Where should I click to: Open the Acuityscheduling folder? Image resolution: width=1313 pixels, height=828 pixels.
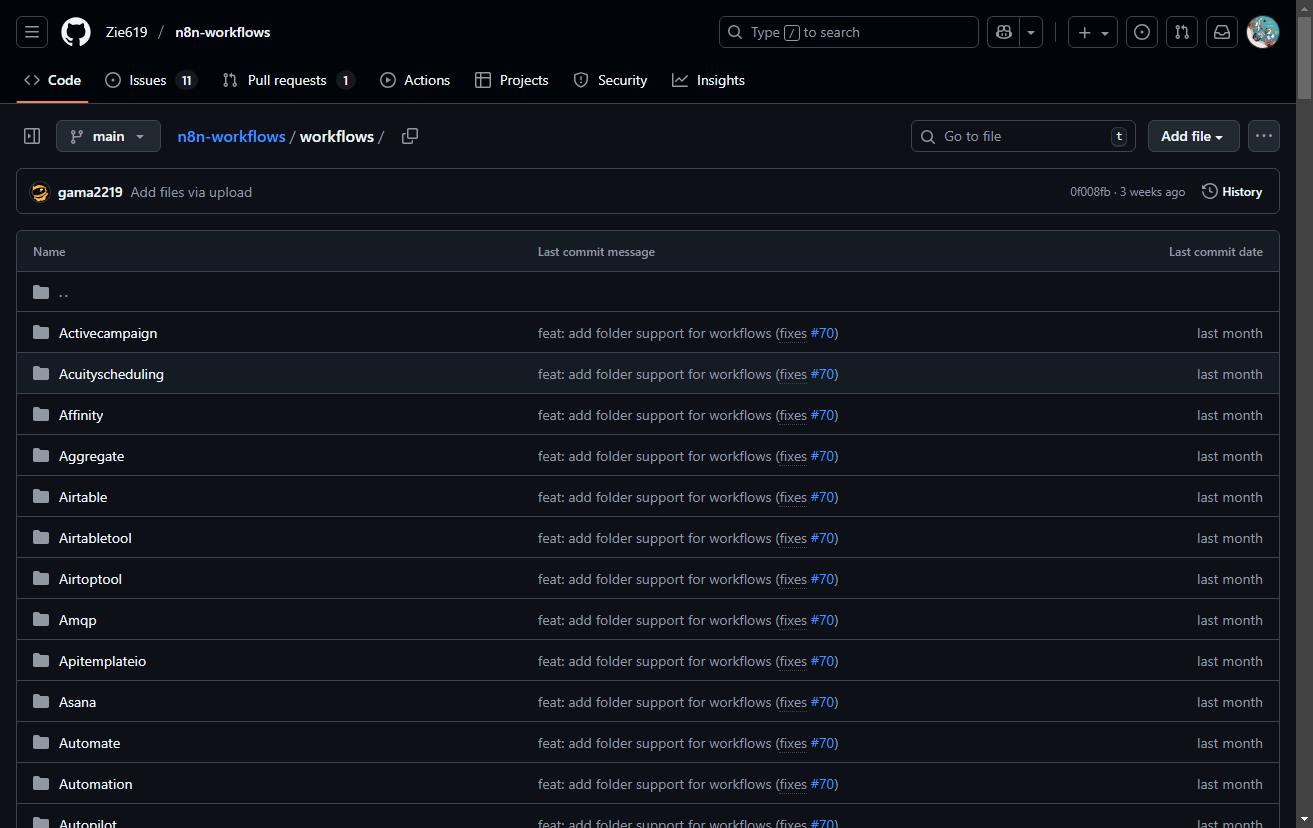coord(111,374)
